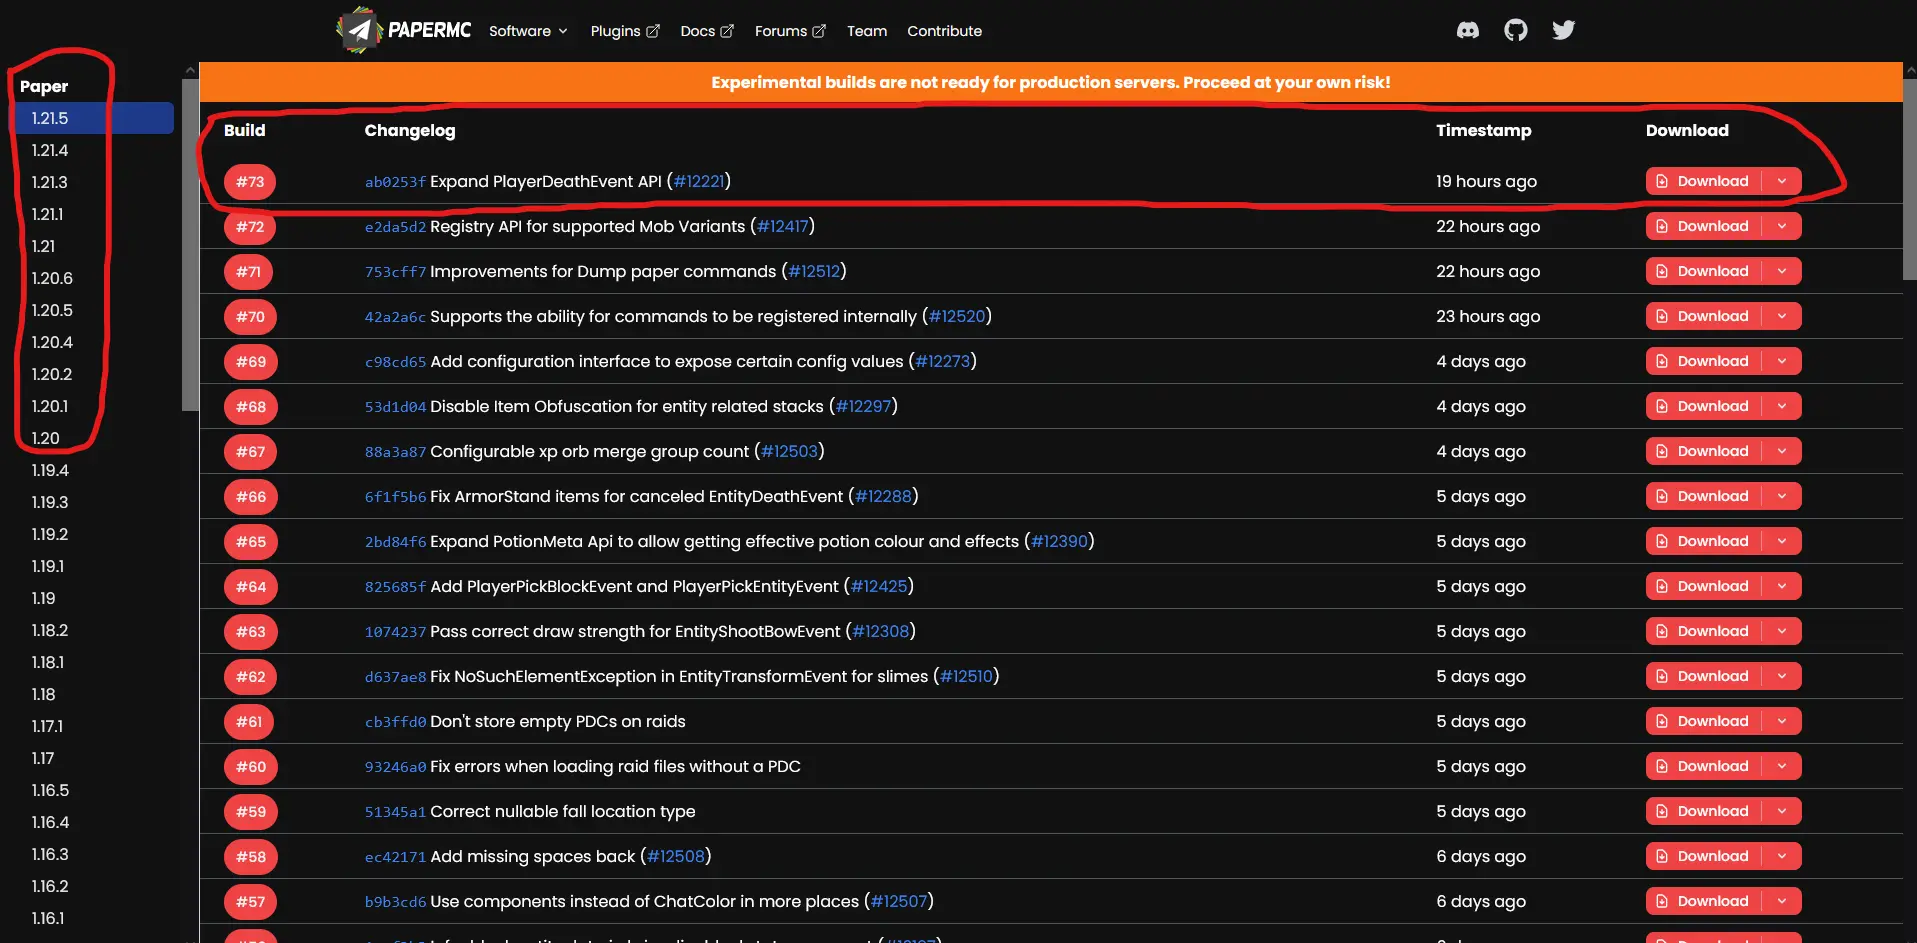Download Paper build #69

coord(1704,361)
